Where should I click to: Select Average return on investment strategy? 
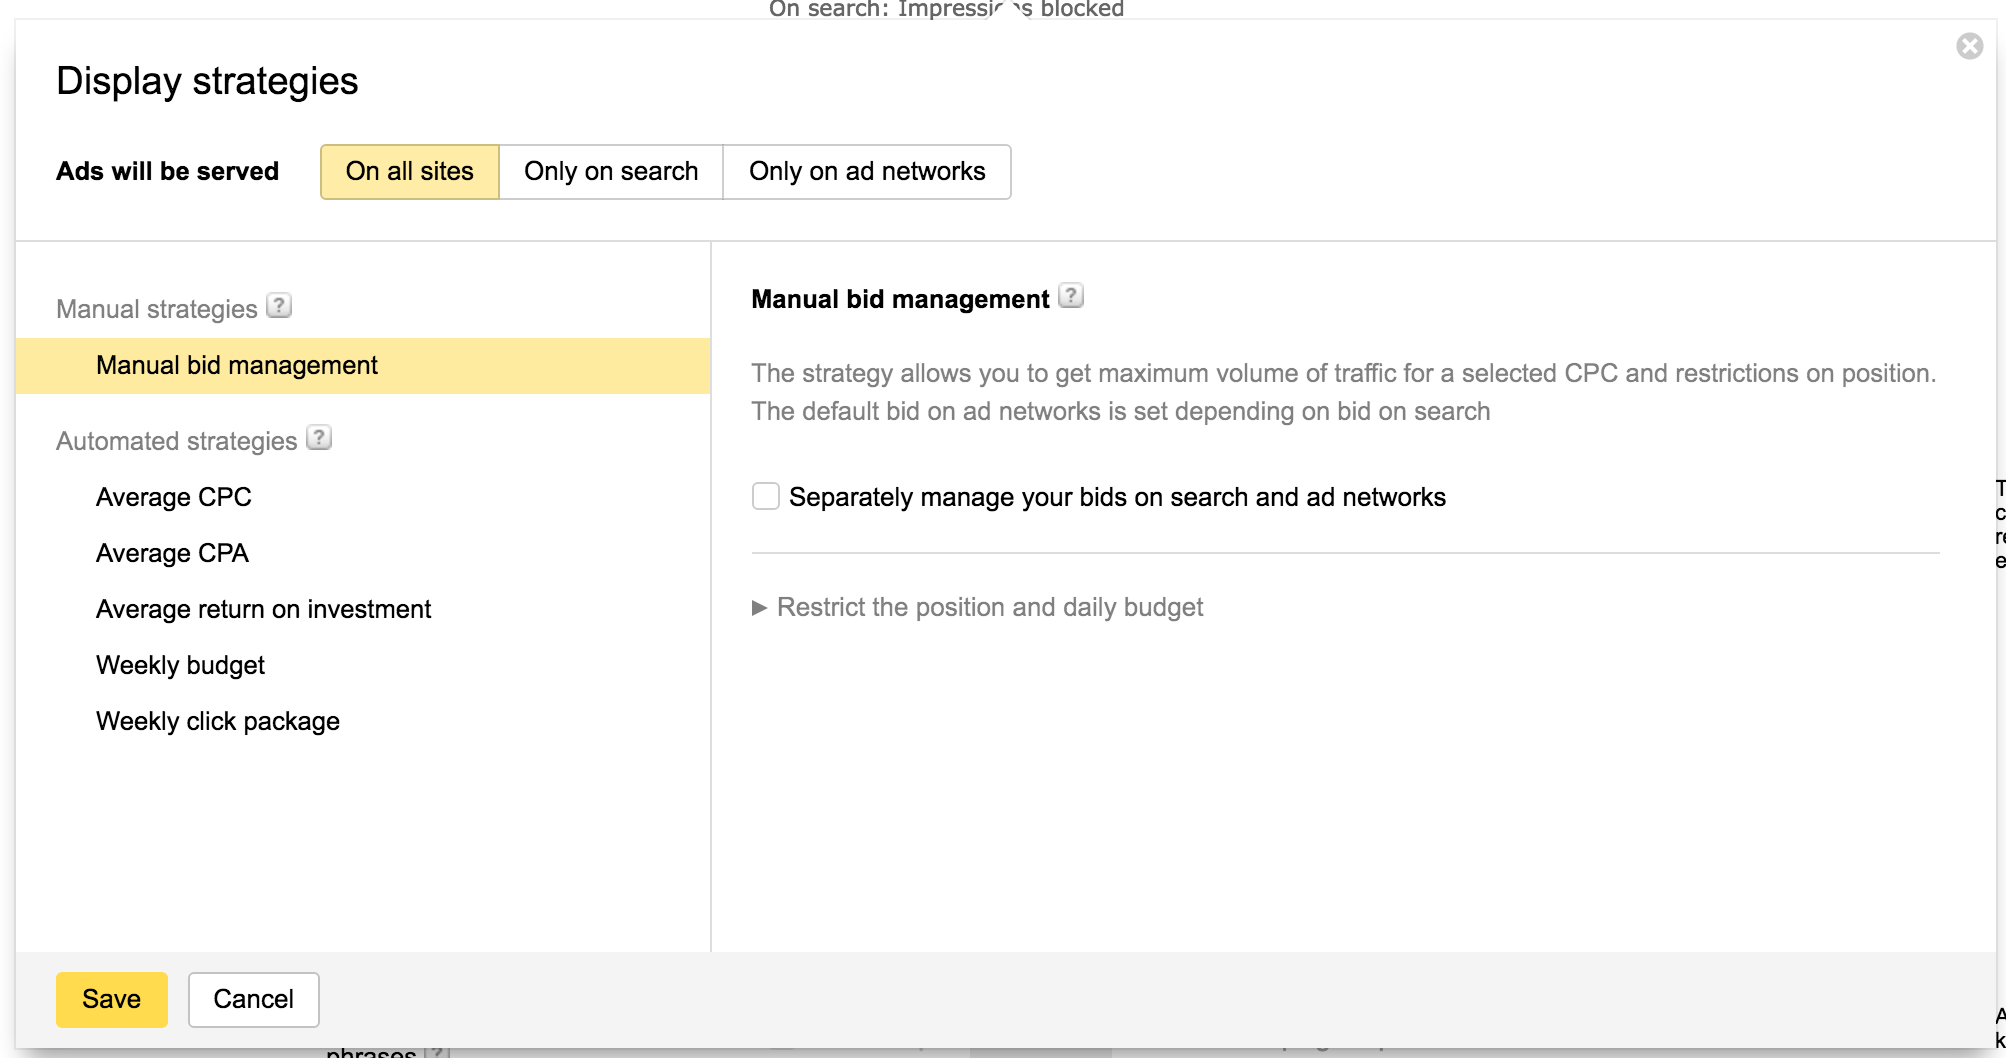[263, 609]
